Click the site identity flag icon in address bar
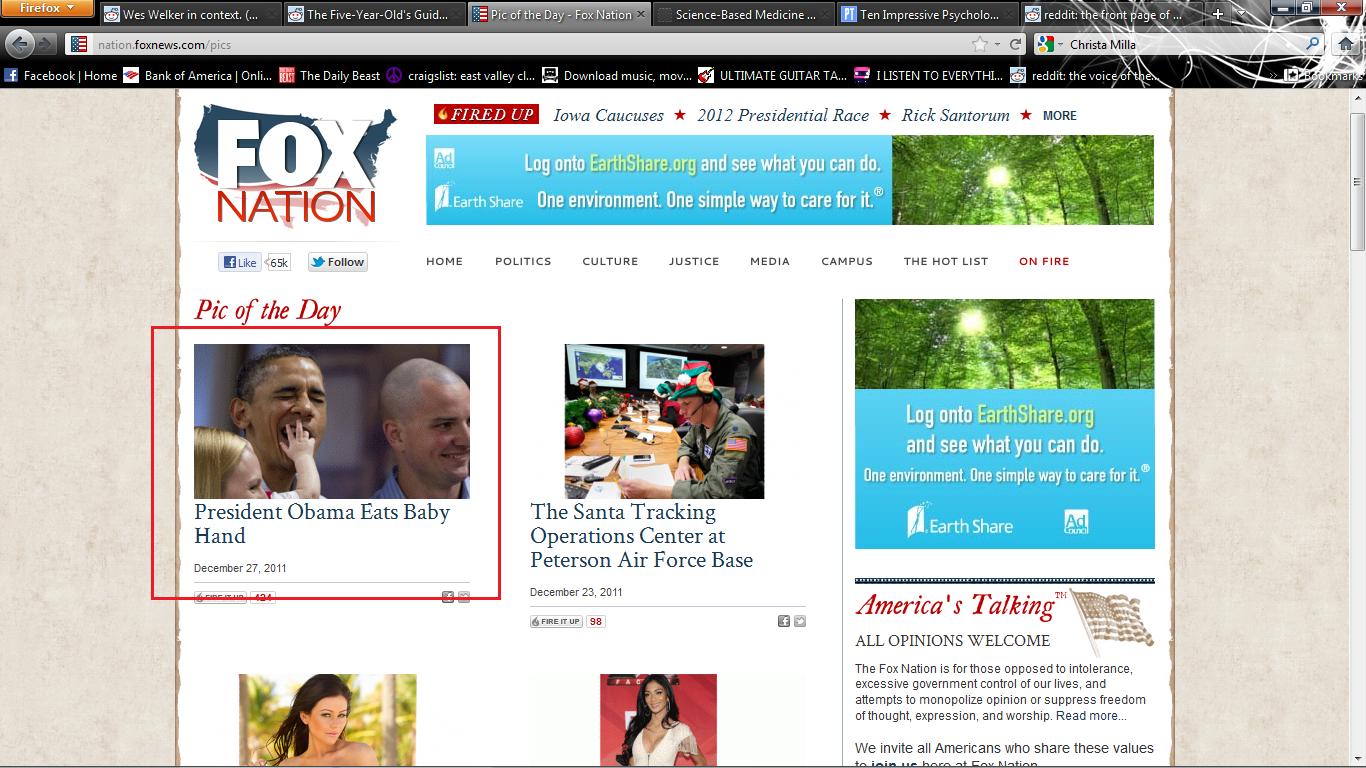This screenshot has width=1366, height=768. click(x=79, y=44)
